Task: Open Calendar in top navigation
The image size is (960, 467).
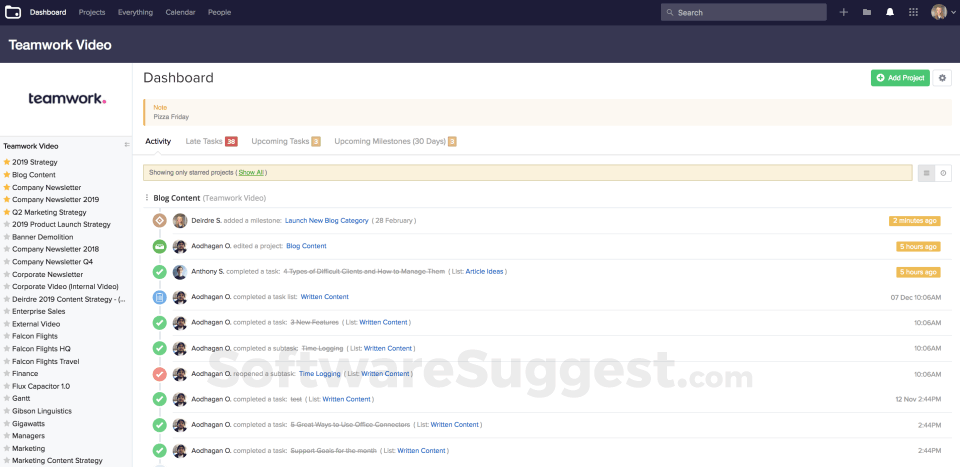Action: [x=180, y=12]
